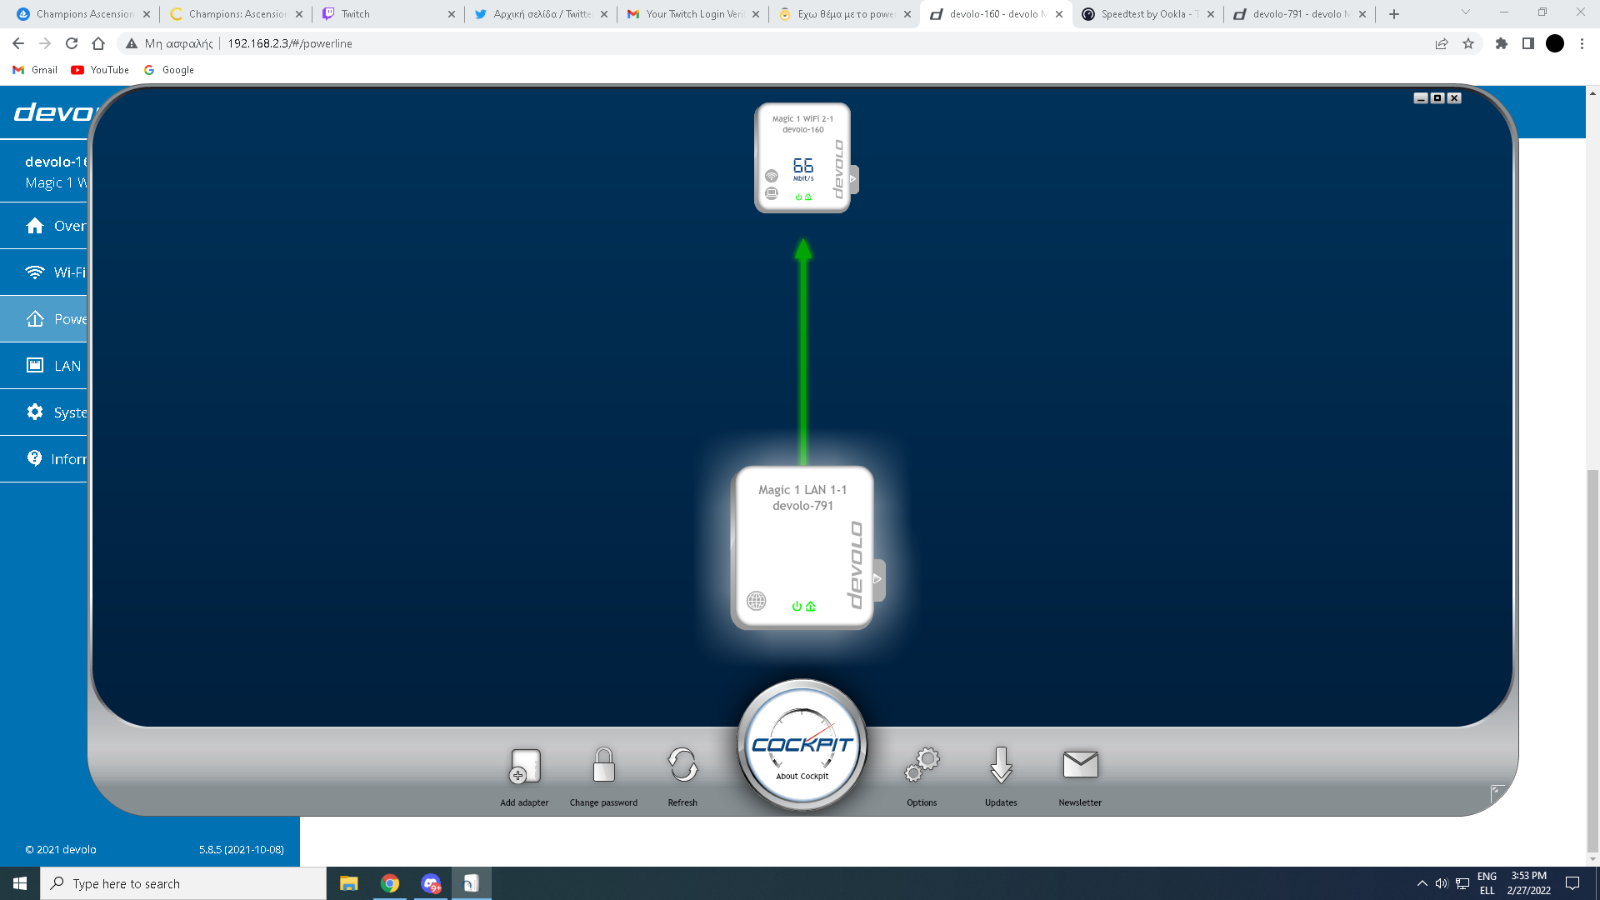Image resolution: width=1600 pixels, height=900 pixels.
Task: Click the 66 Mbit/s rate value
Action: (803, 169)
